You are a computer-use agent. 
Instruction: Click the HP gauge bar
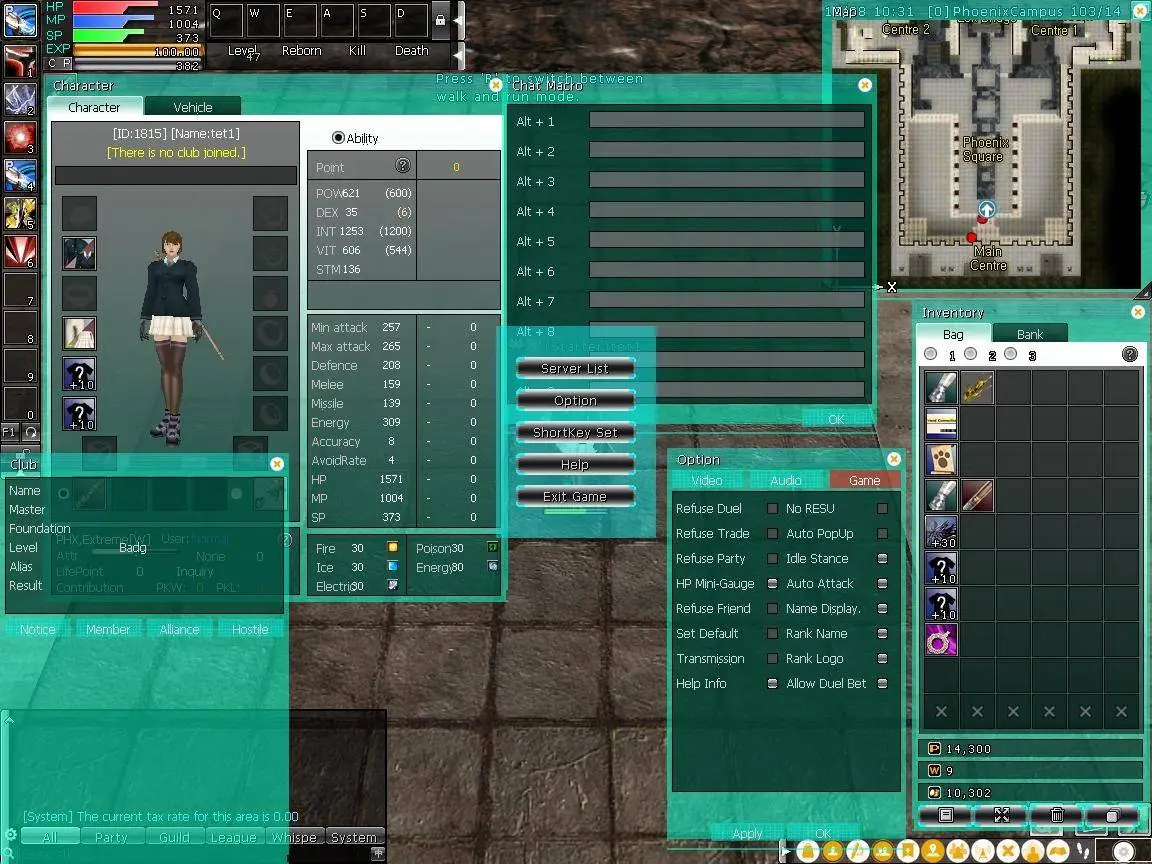point(115,8)
